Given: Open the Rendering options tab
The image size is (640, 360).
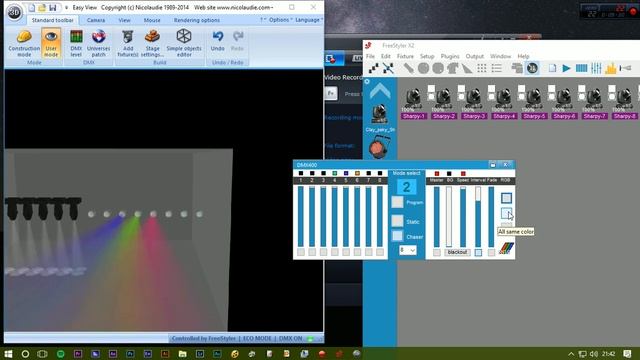Looking at the screenshot, I should 197,20.
